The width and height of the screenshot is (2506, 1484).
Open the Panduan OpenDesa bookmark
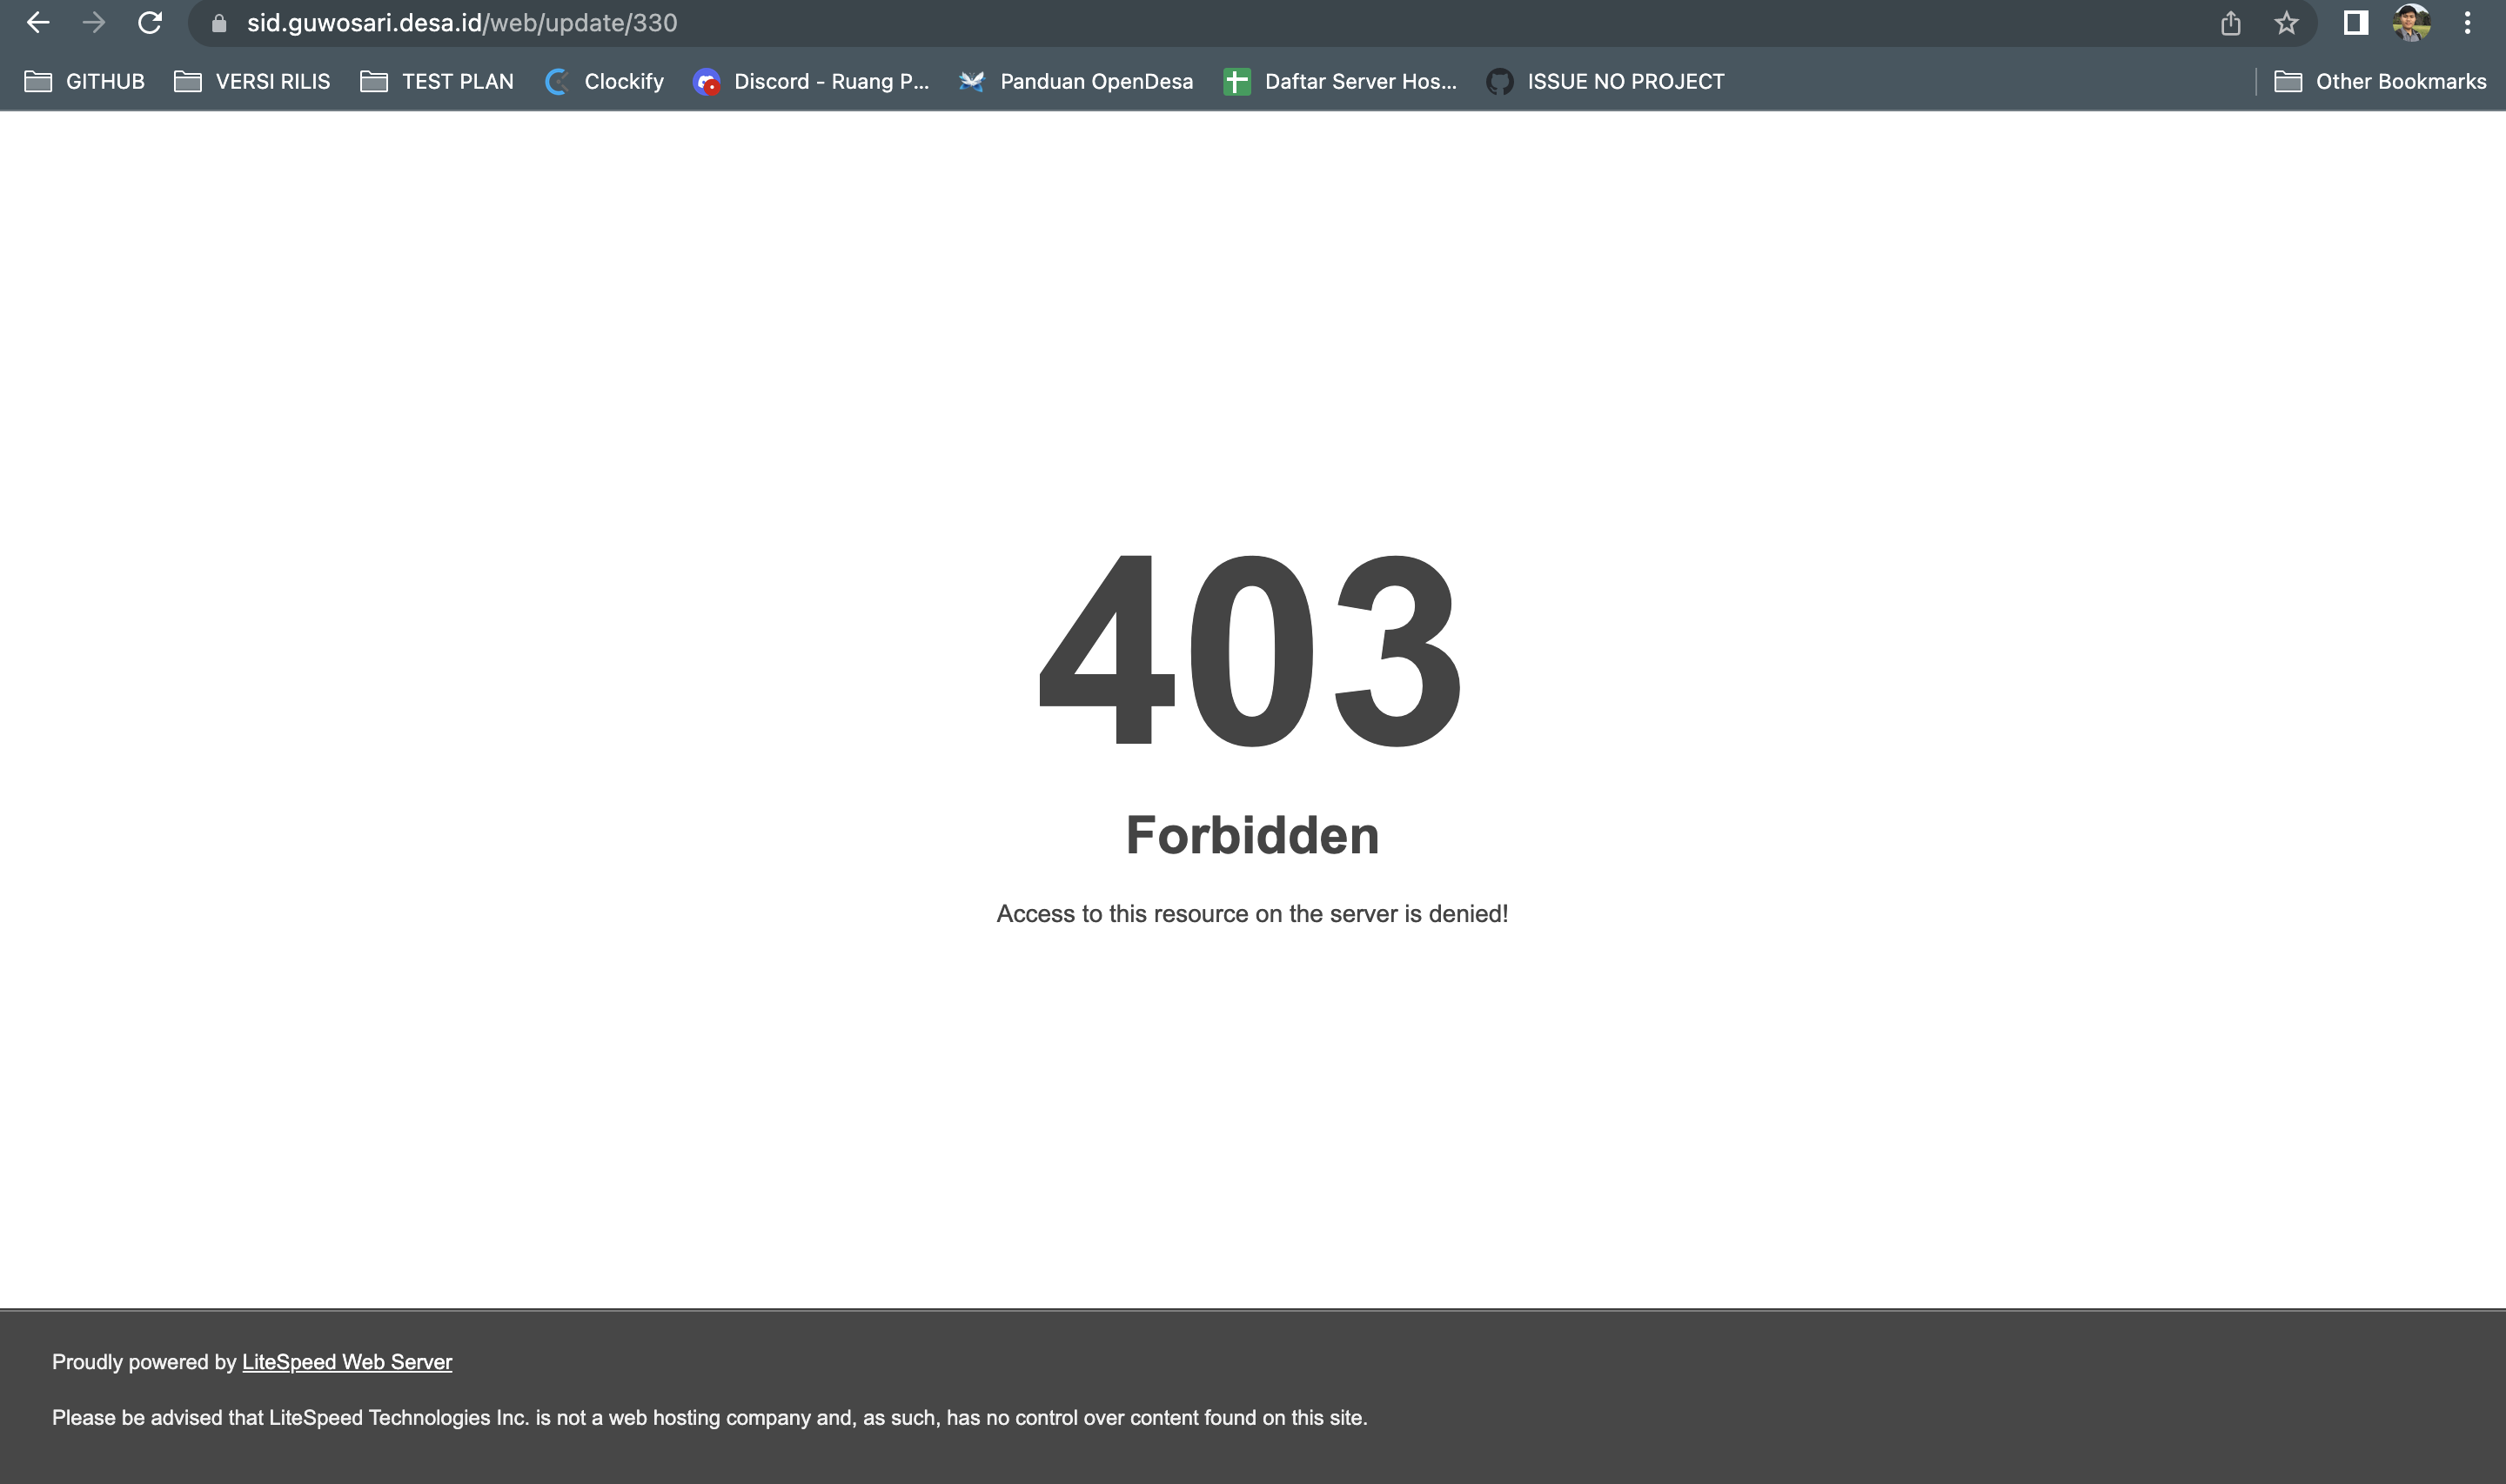[1076, 81]
